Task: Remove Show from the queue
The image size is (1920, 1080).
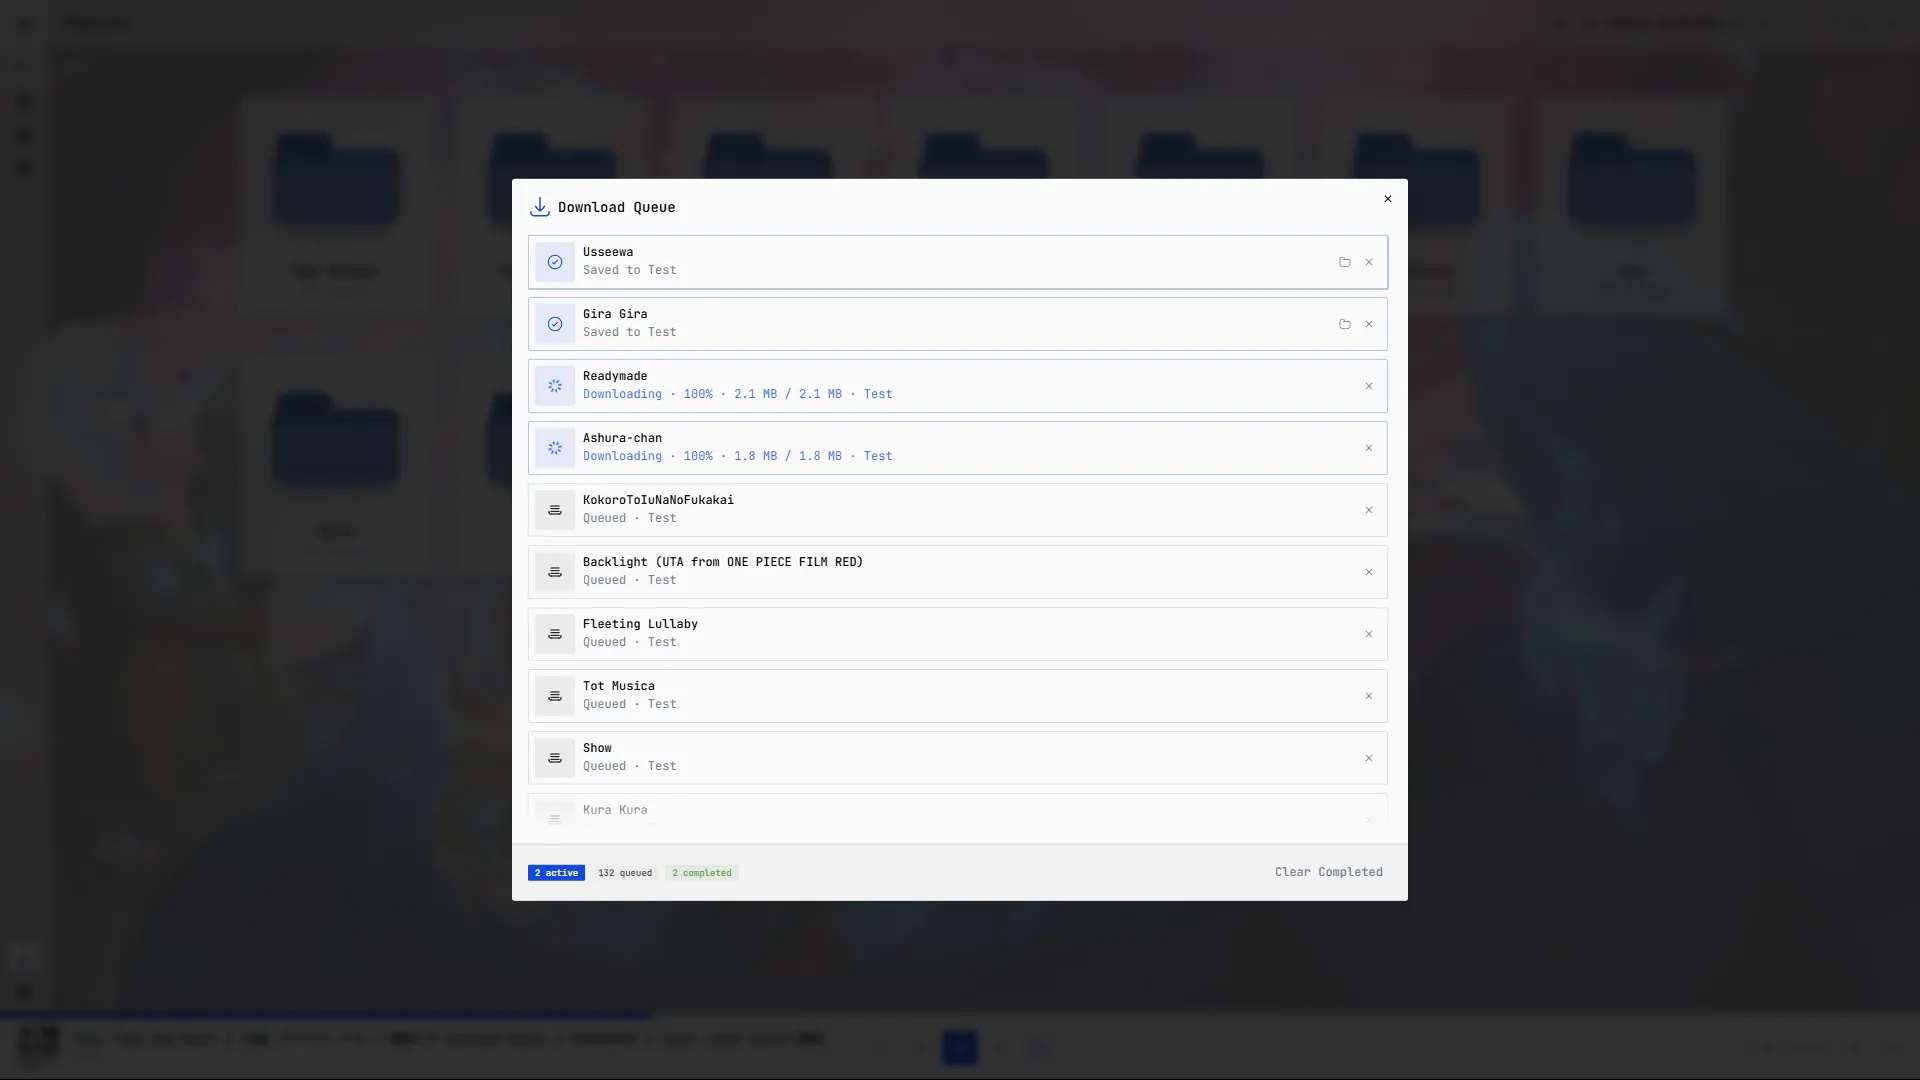Action: point(1368,758)
